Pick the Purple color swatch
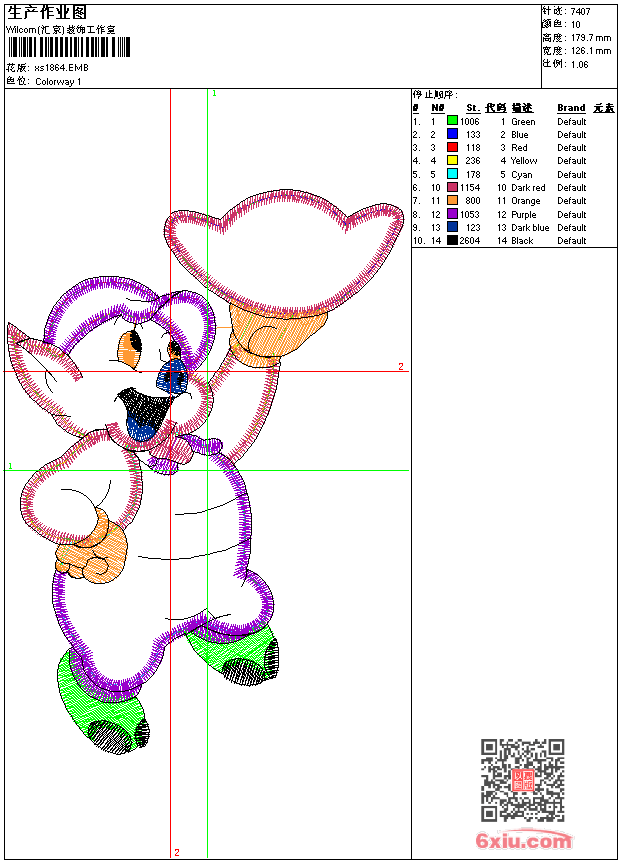This screenshot has width=620, height=860. tap(452, 214)
